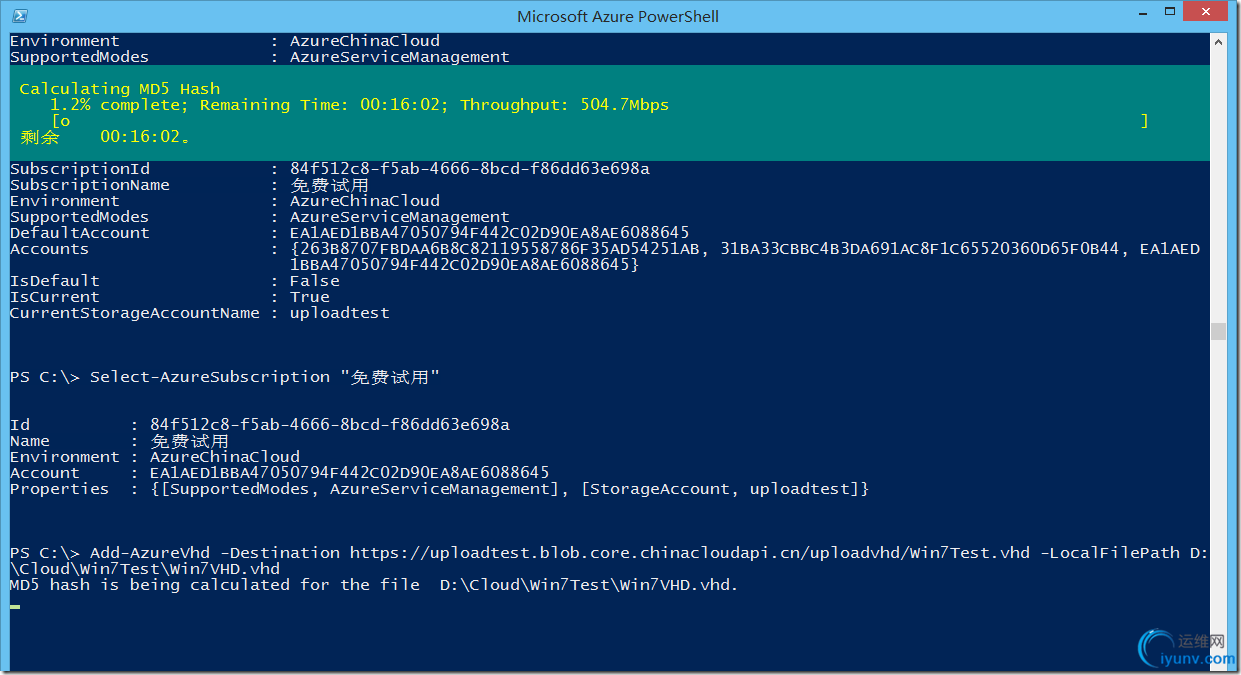Click the SubscriptionId GUID value
Image resolution: width=1241 pixels, height=675 pixels.
coord(470,169)
